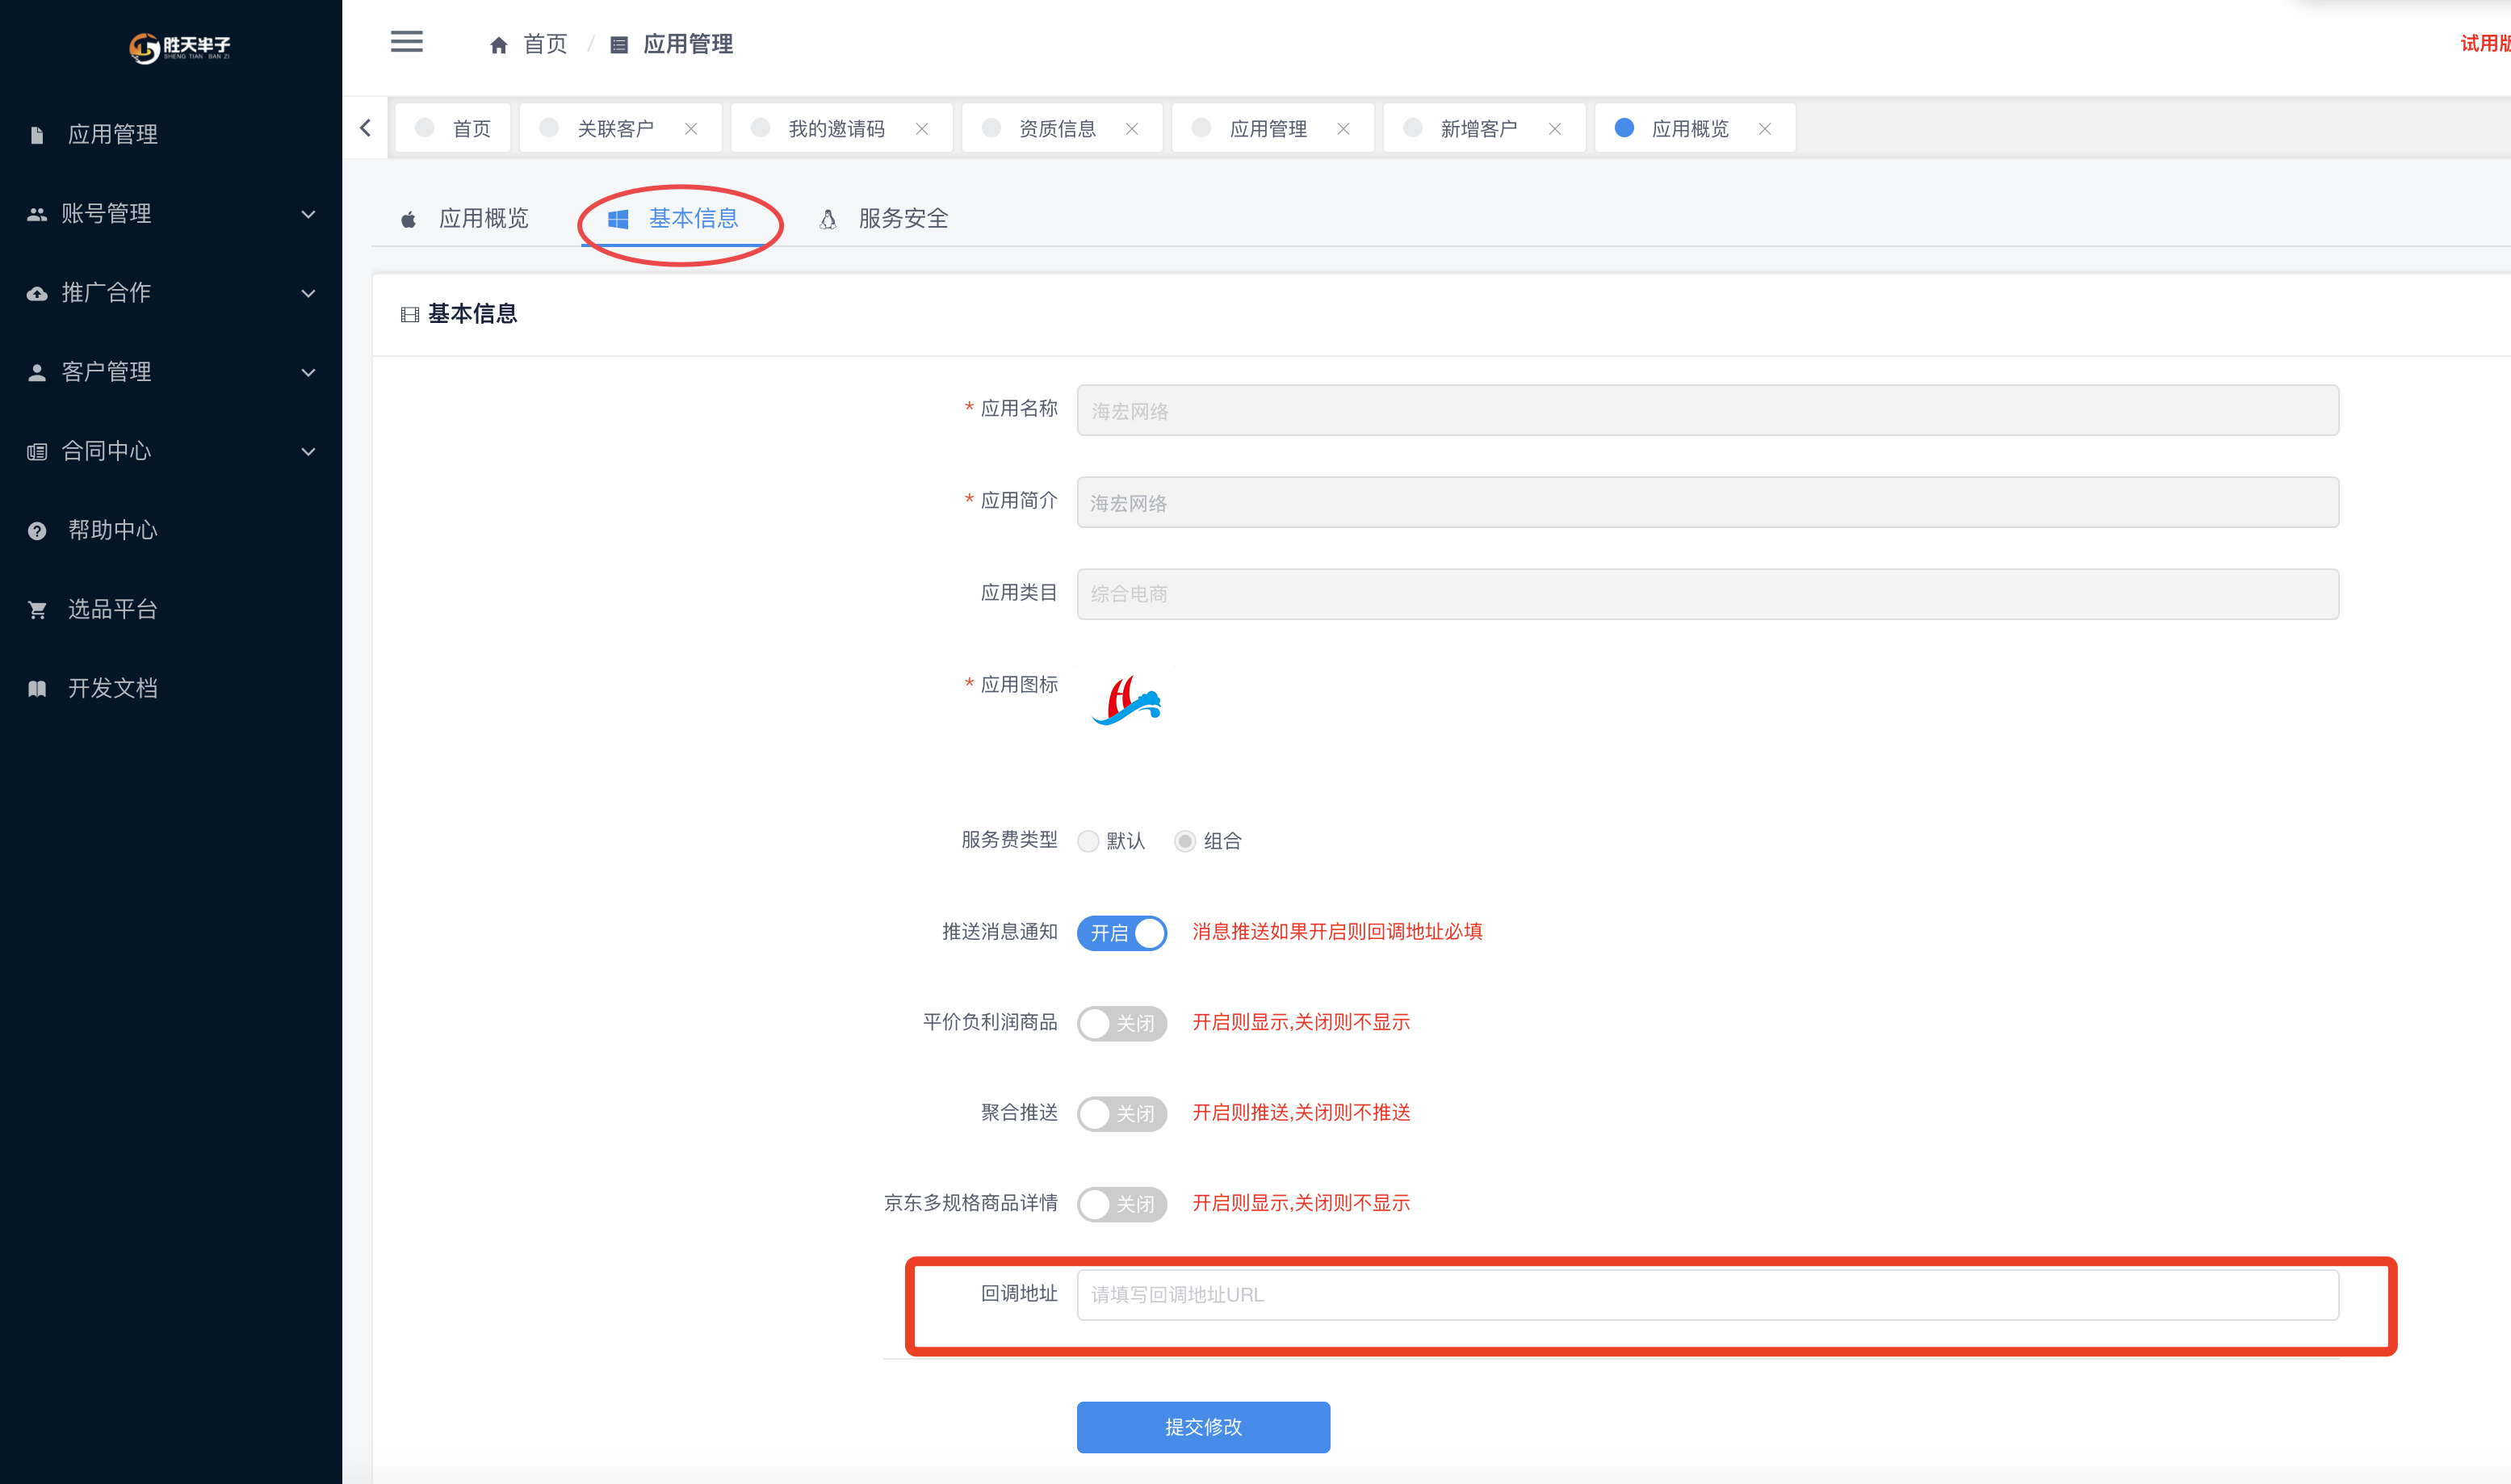
Task: Click the film icon next to 基本信息 heading
Action: 409,315
